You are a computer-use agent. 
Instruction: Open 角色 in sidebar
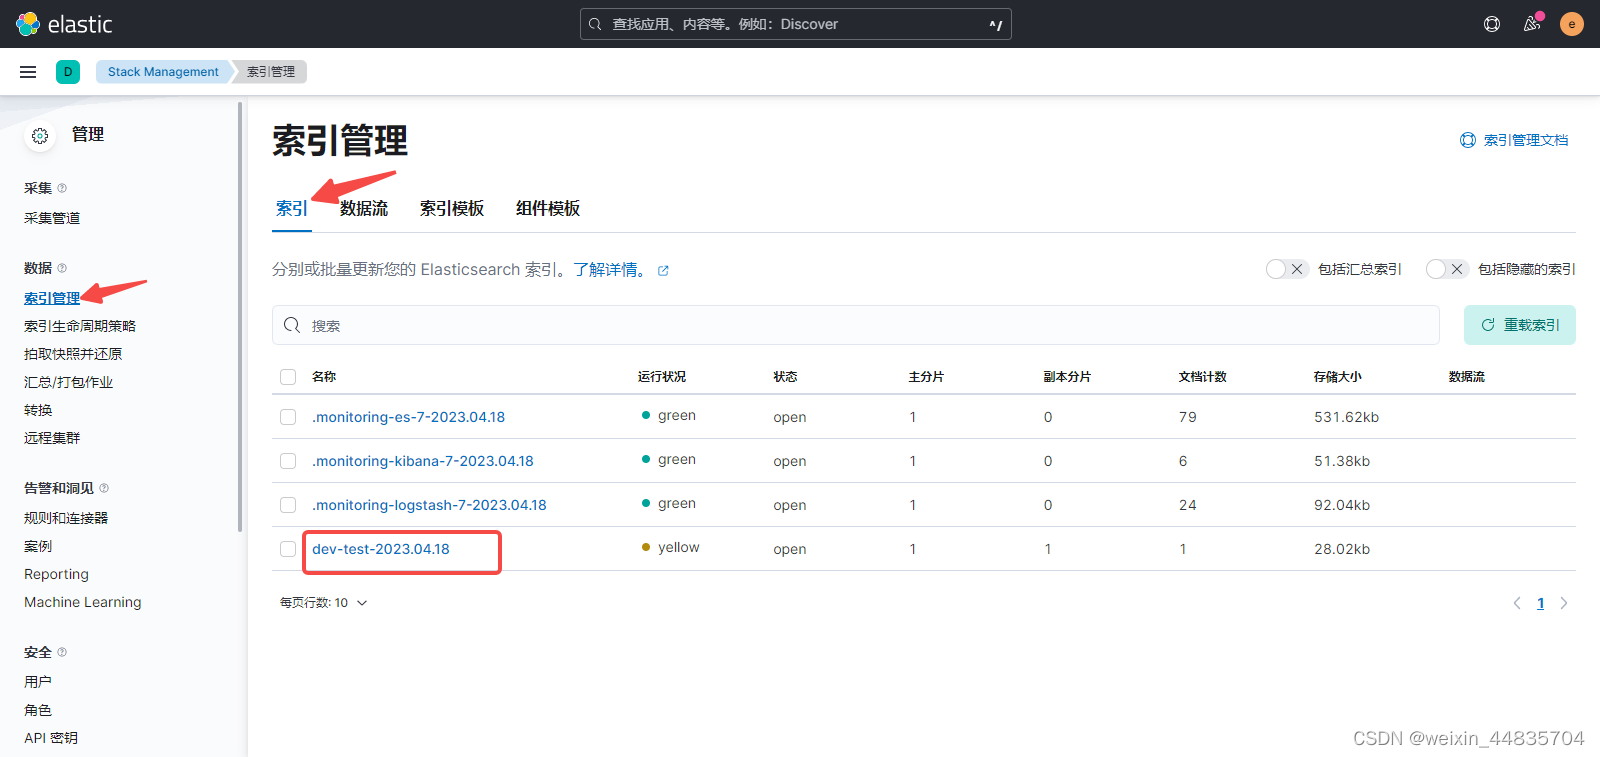coord(38,710)
